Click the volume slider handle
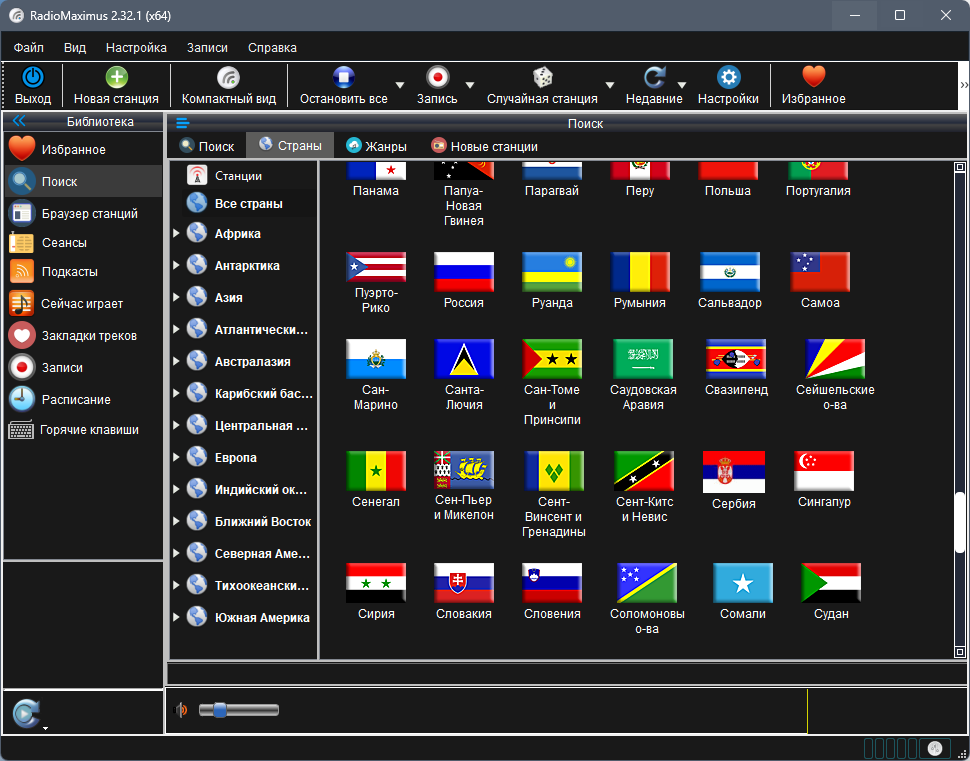 point(220,710)
